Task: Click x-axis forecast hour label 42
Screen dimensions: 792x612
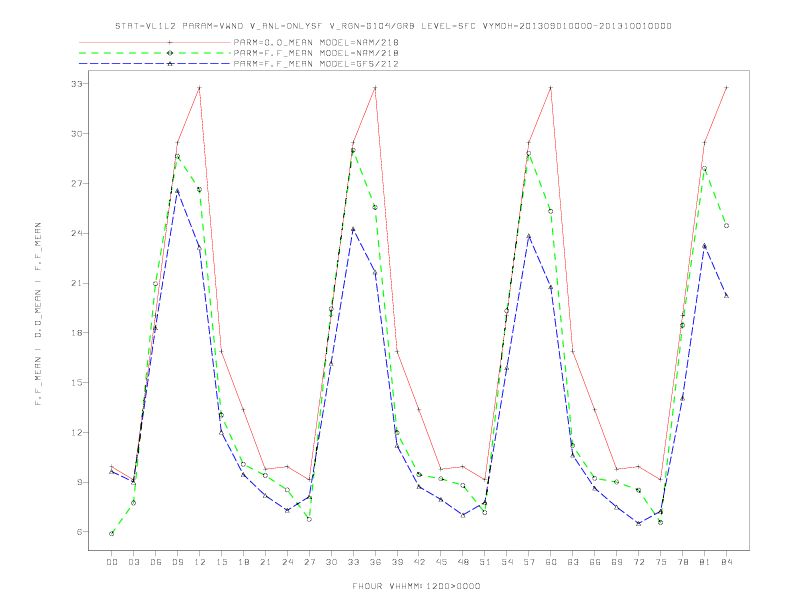Action: coord(419,562)
